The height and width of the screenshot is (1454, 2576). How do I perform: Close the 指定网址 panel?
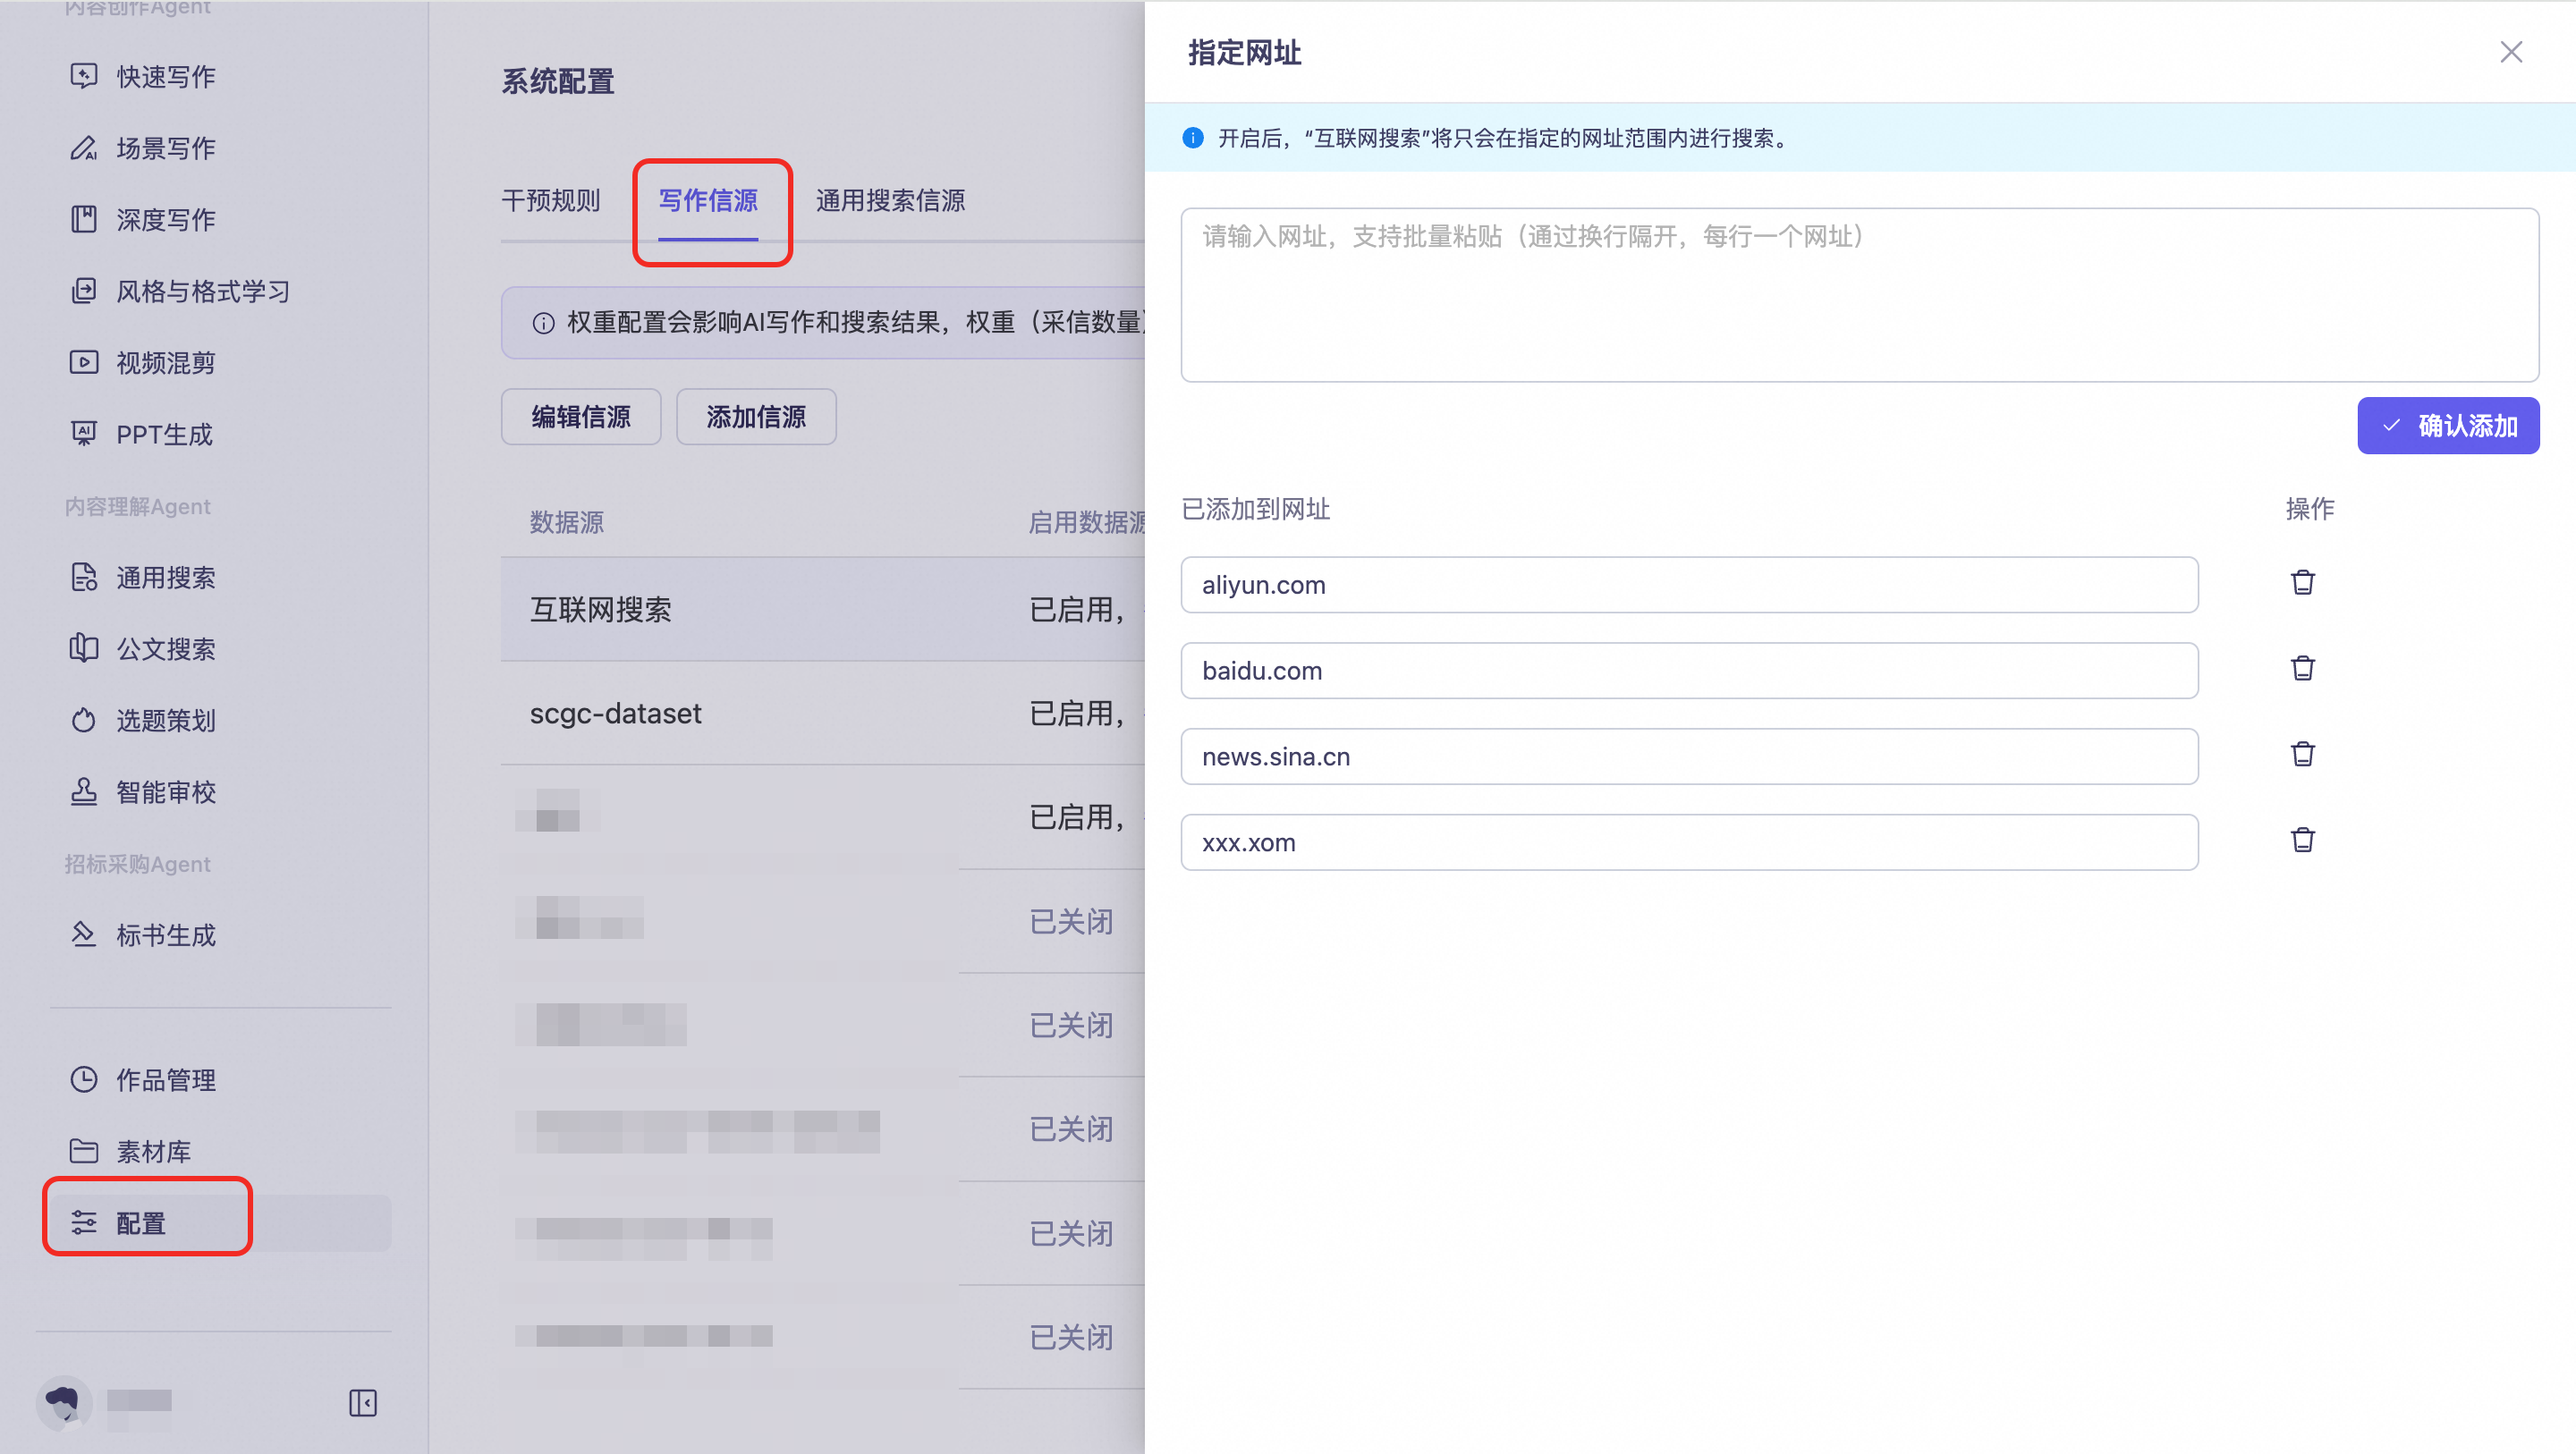coord(2510,52)
